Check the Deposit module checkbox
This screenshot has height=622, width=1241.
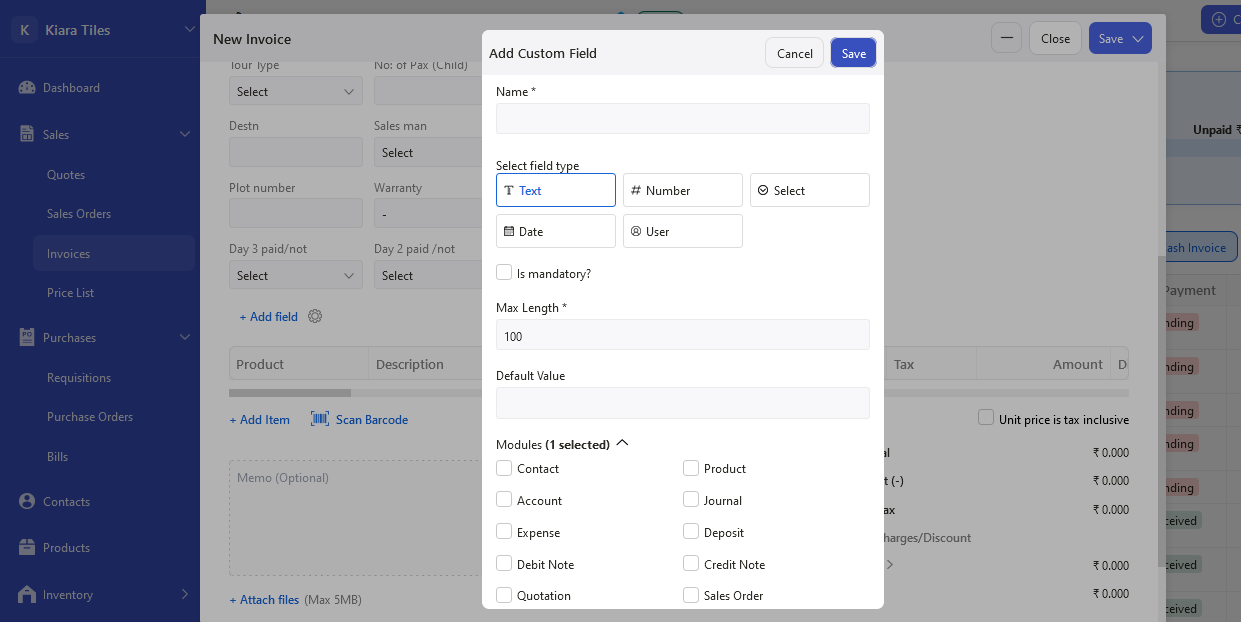point(691,532)
